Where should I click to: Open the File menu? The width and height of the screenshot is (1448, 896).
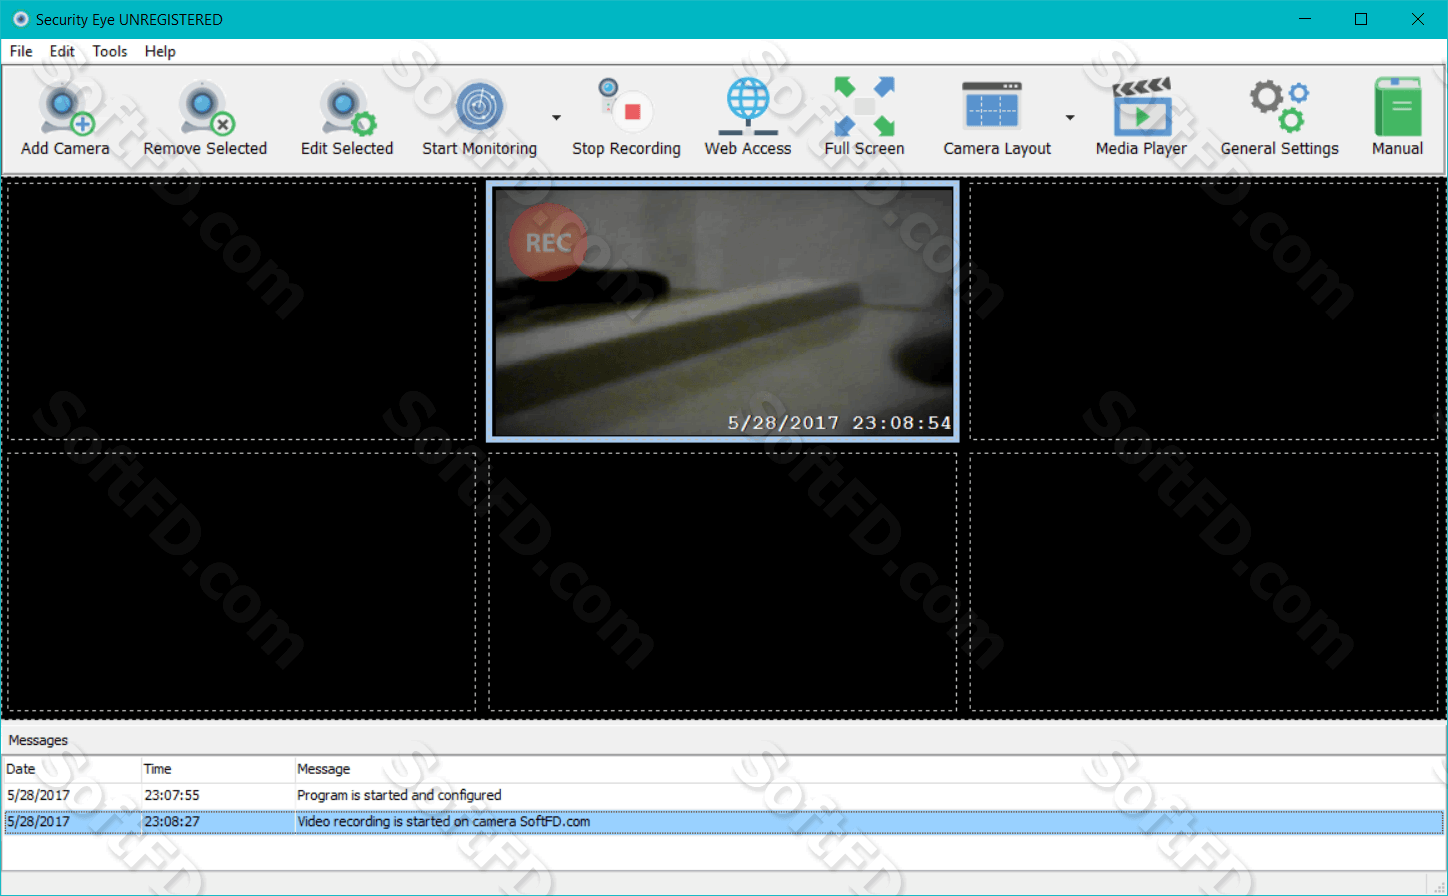(21, 51)
